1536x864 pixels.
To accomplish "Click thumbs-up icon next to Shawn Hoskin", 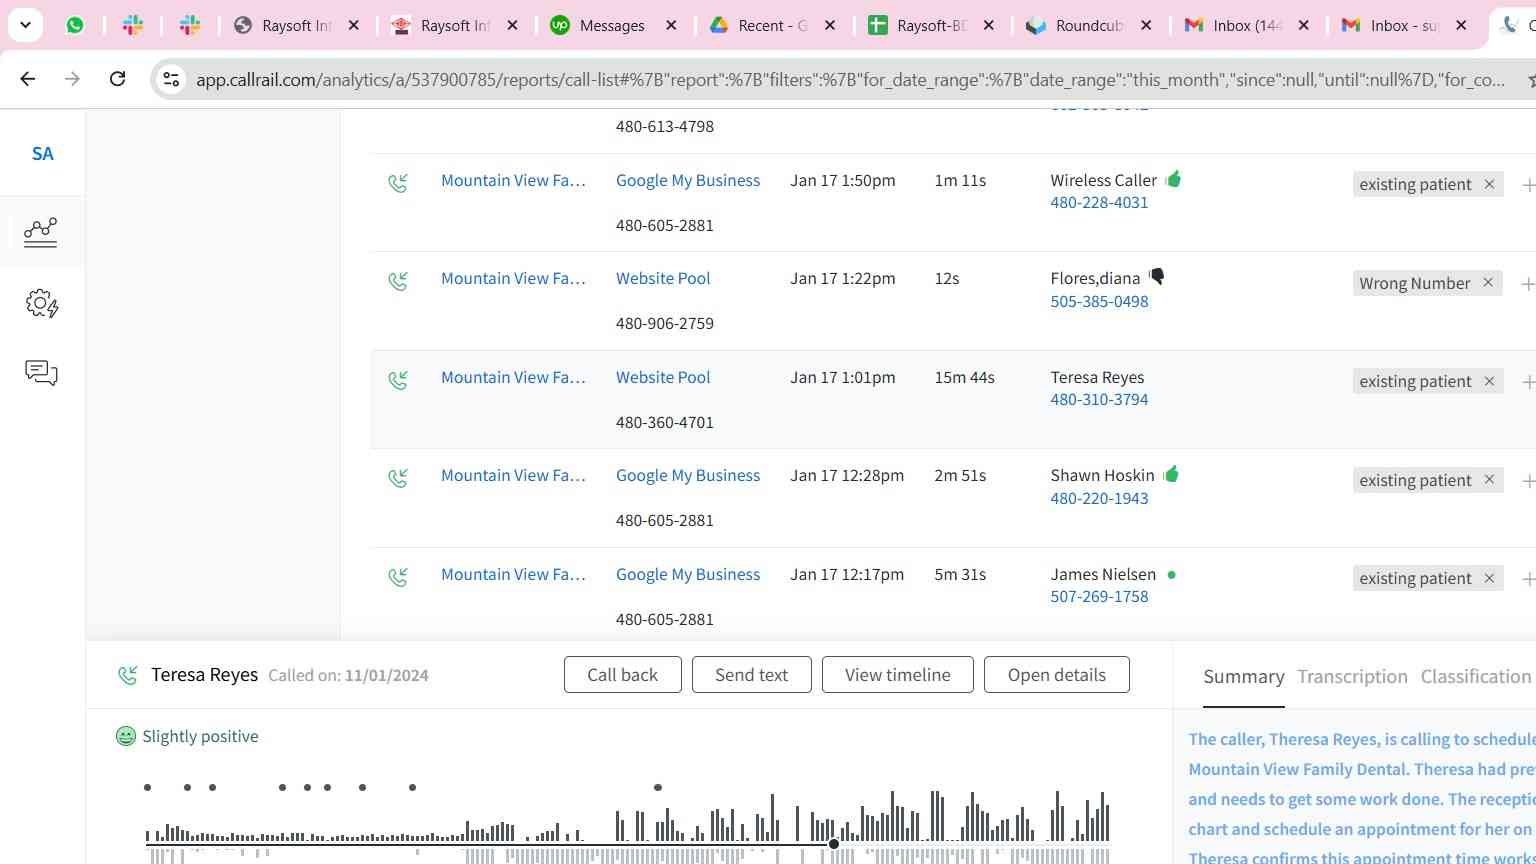I will (1171, 474).
